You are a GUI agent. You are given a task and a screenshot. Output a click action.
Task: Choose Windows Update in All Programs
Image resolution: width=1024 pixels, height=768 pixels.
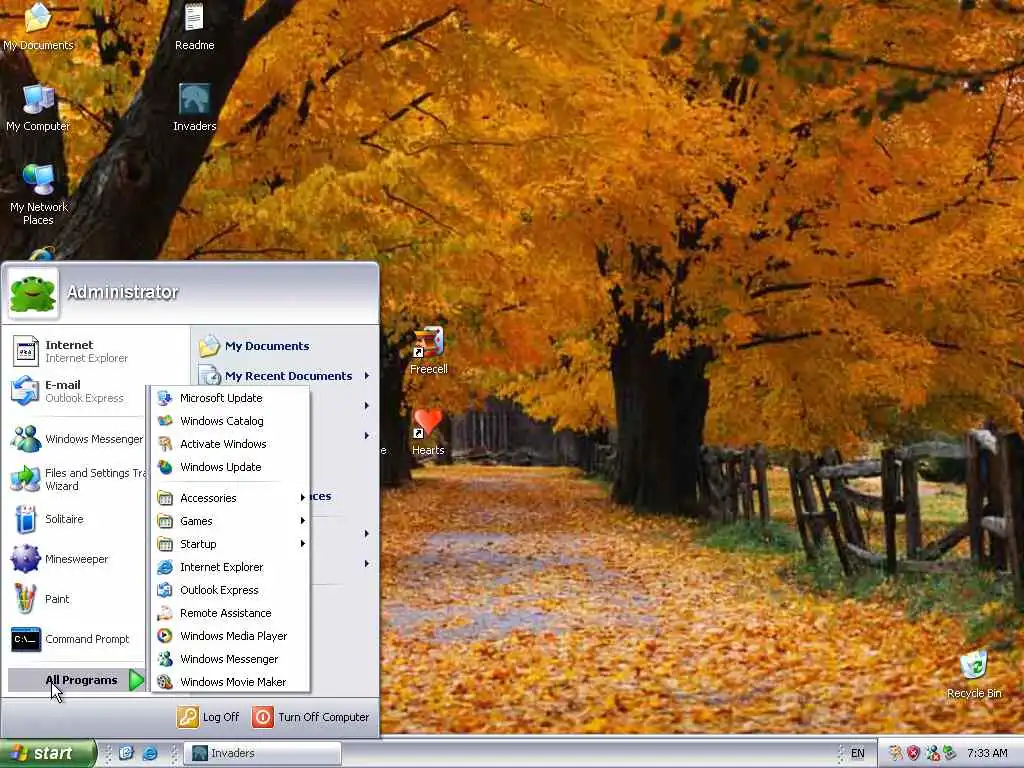pyautogui.click(x=231, y=467)
